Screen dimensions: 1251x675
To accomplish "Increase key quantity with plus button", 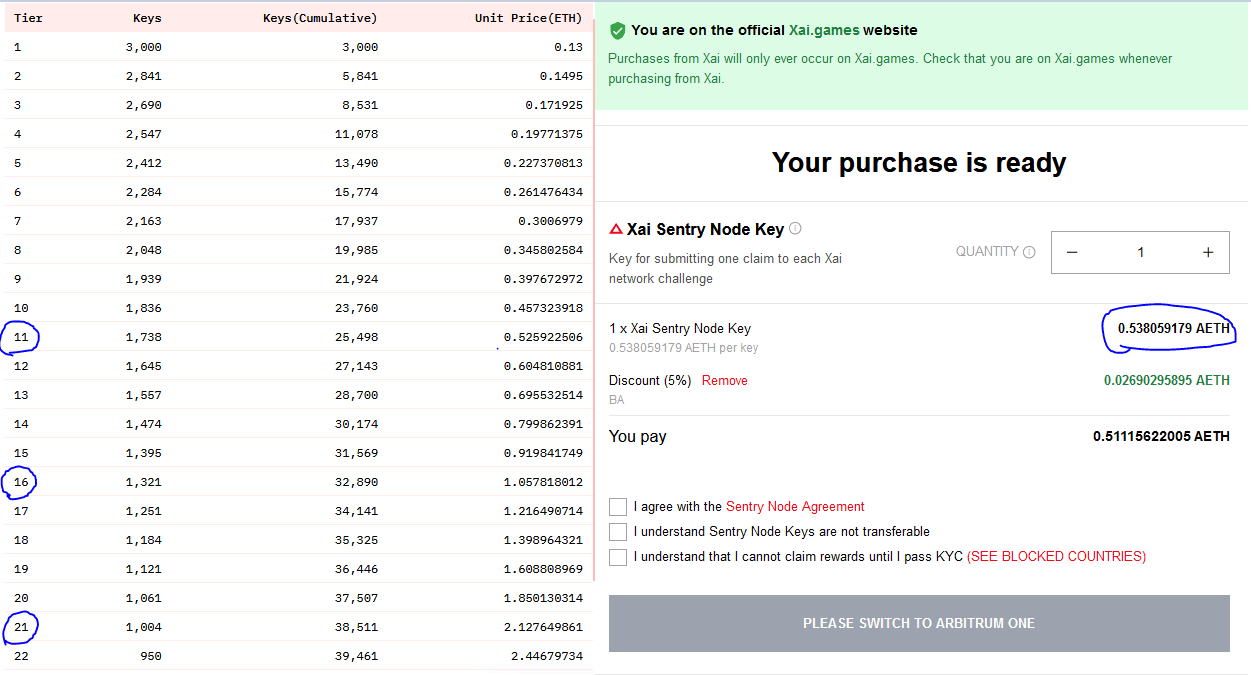I will (x=1208, y=252).
